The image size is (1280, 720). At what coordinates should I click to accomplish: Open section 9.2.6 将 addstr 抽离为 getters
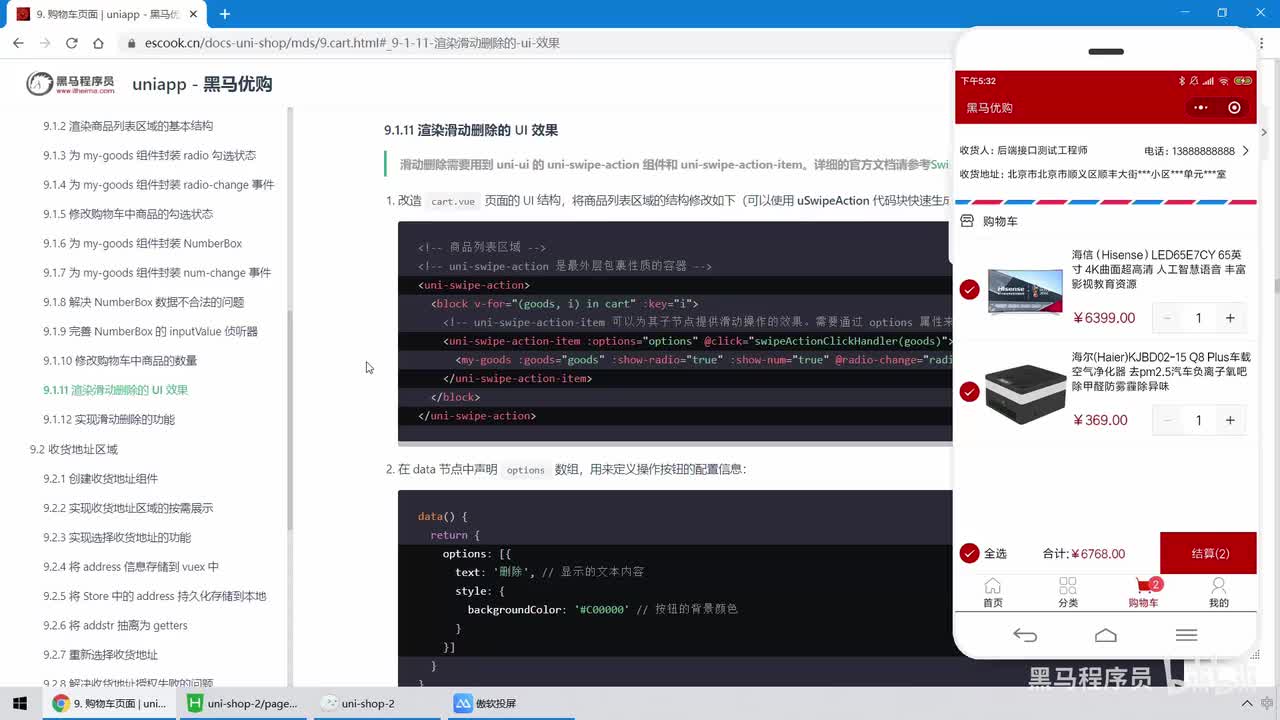pos(115,625)
